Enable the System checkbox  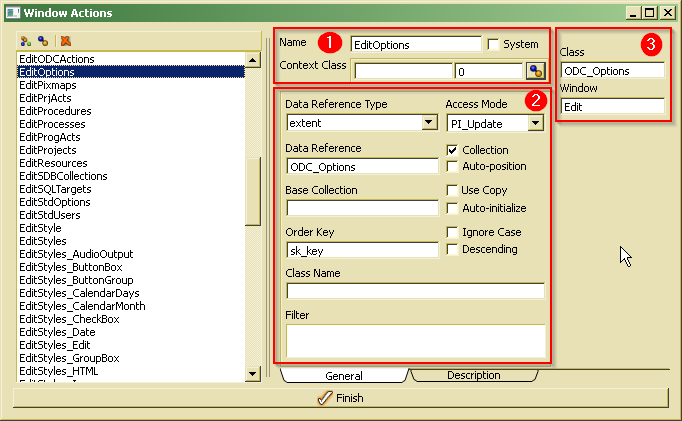tap(493, 44)
